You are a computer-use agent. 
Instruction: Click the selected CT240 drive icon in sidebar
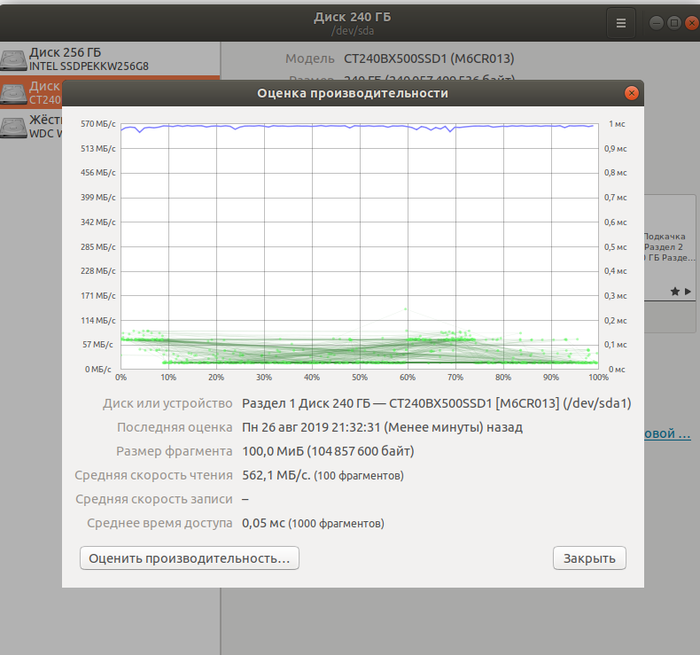click(13, 93)
